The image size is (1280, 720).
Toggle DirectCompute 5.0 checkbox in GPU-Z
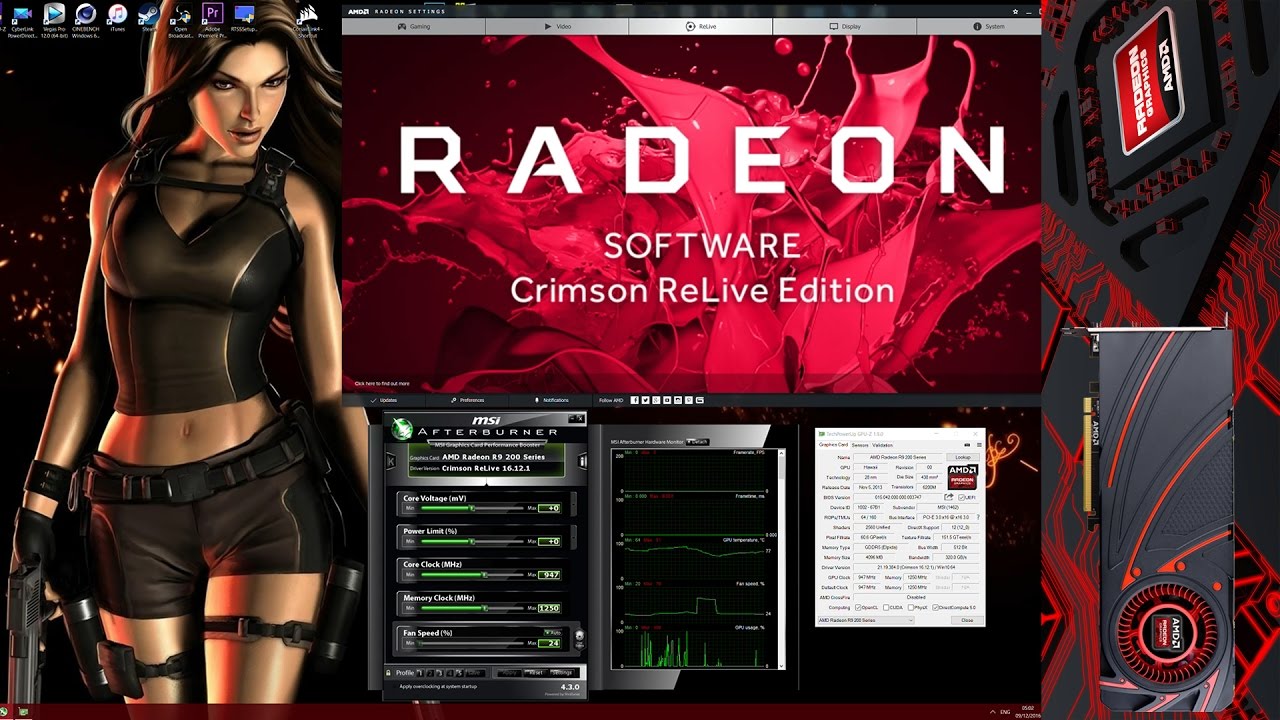click(935, 607)
